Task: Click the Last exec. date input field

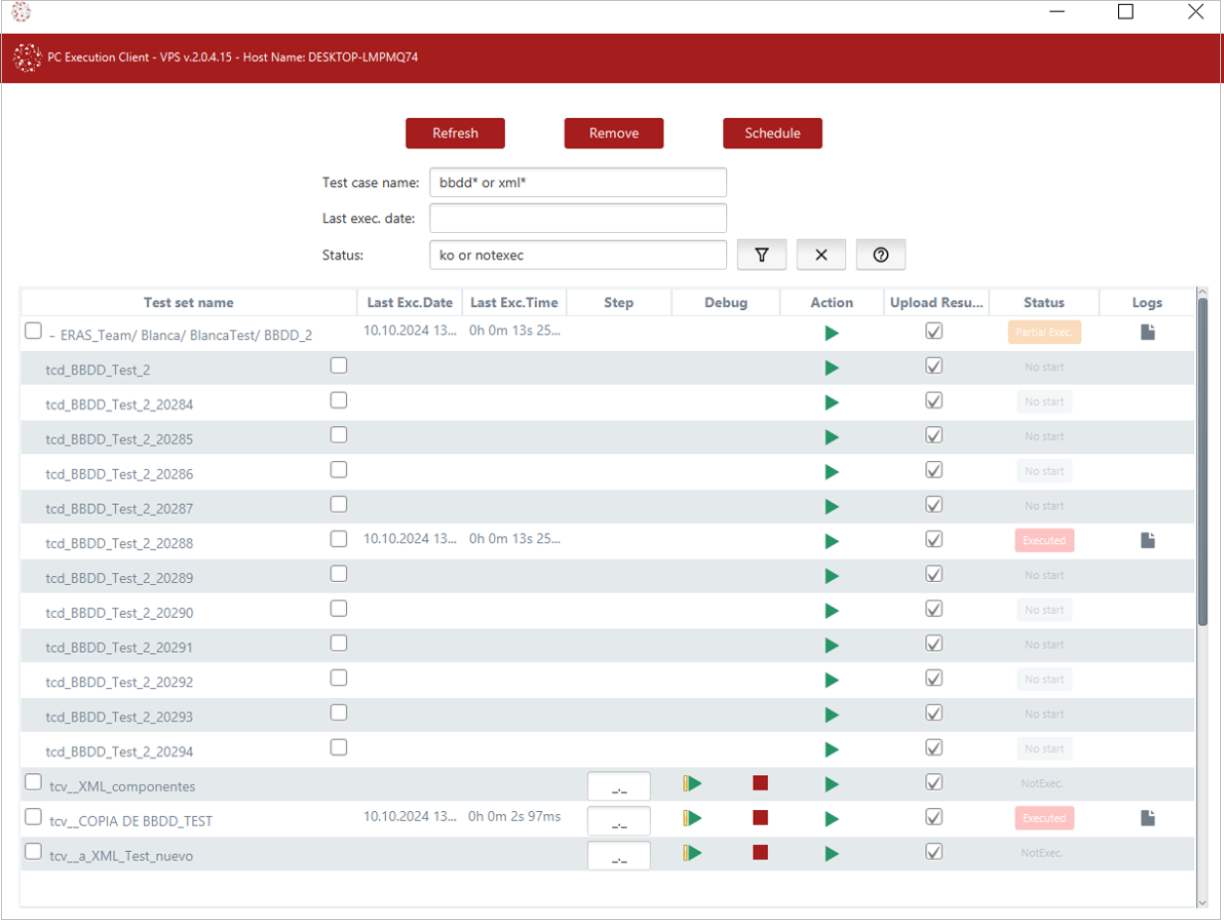Action: click(x=578, y=218)
